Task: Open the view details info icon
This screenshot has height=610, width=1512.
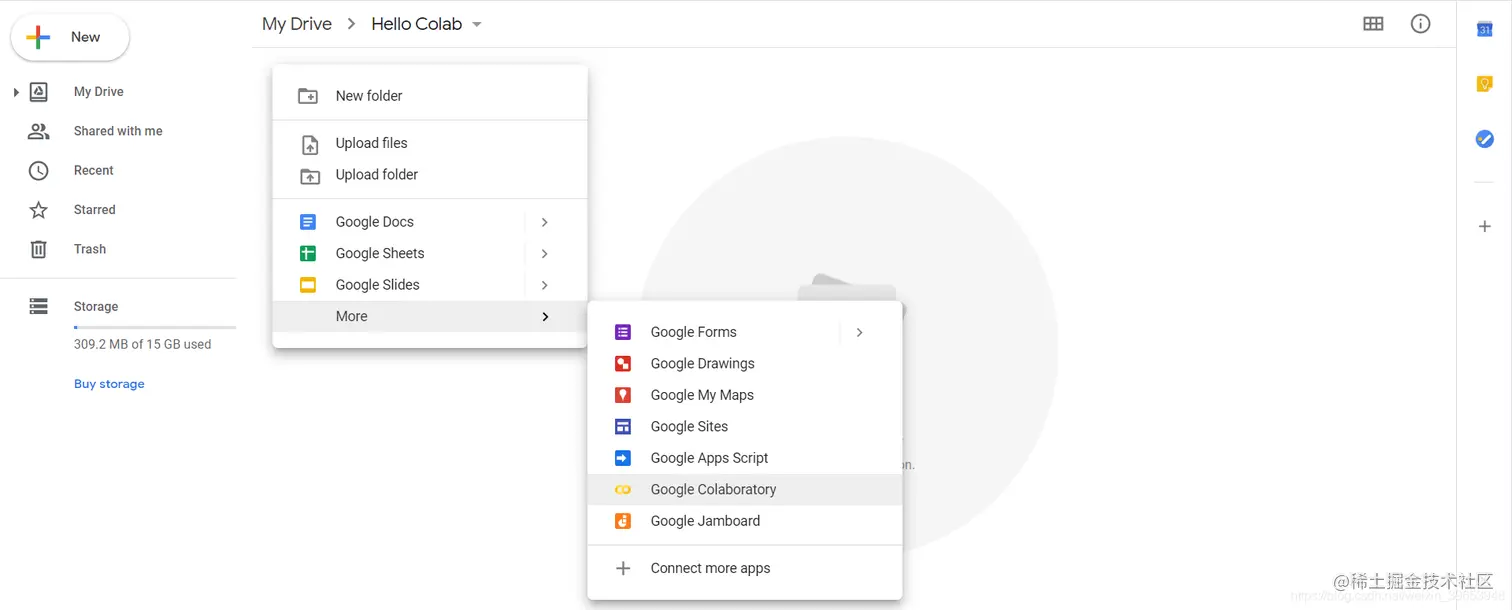Action: (1420, 24)
